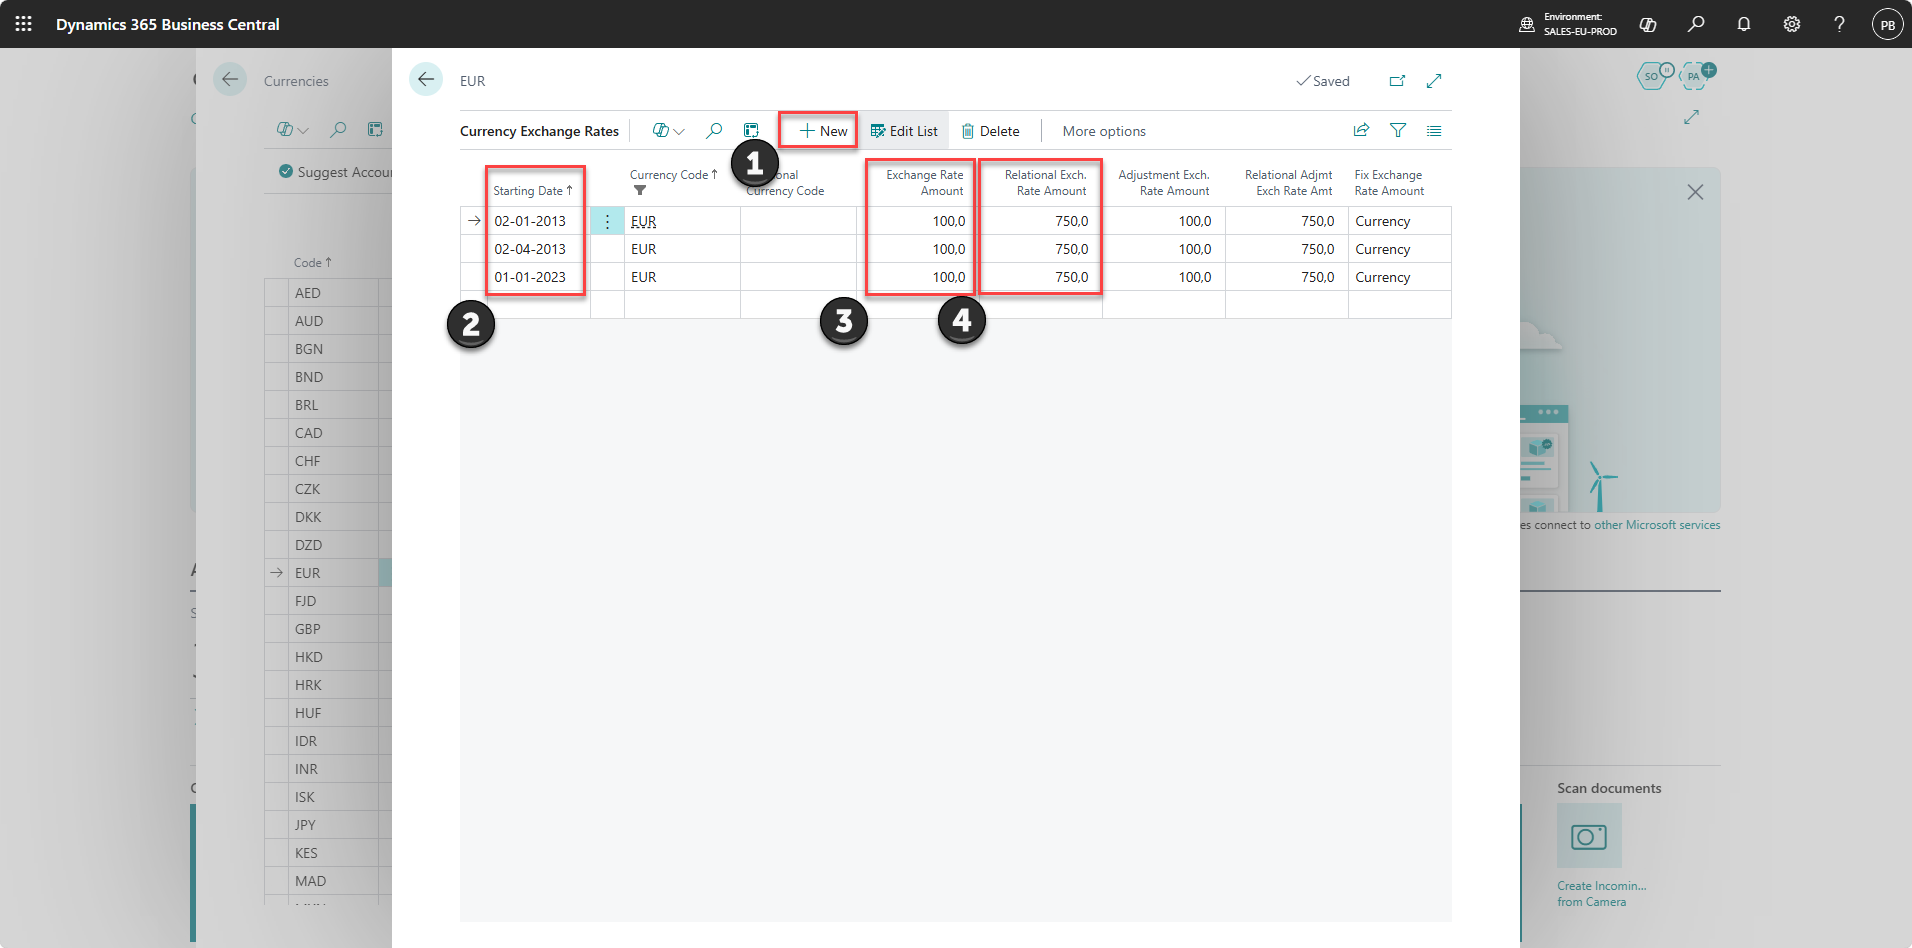The width and height of the screenshot is (1912, 948).
Task: Click Edit List
Action: tap(904, 131)
